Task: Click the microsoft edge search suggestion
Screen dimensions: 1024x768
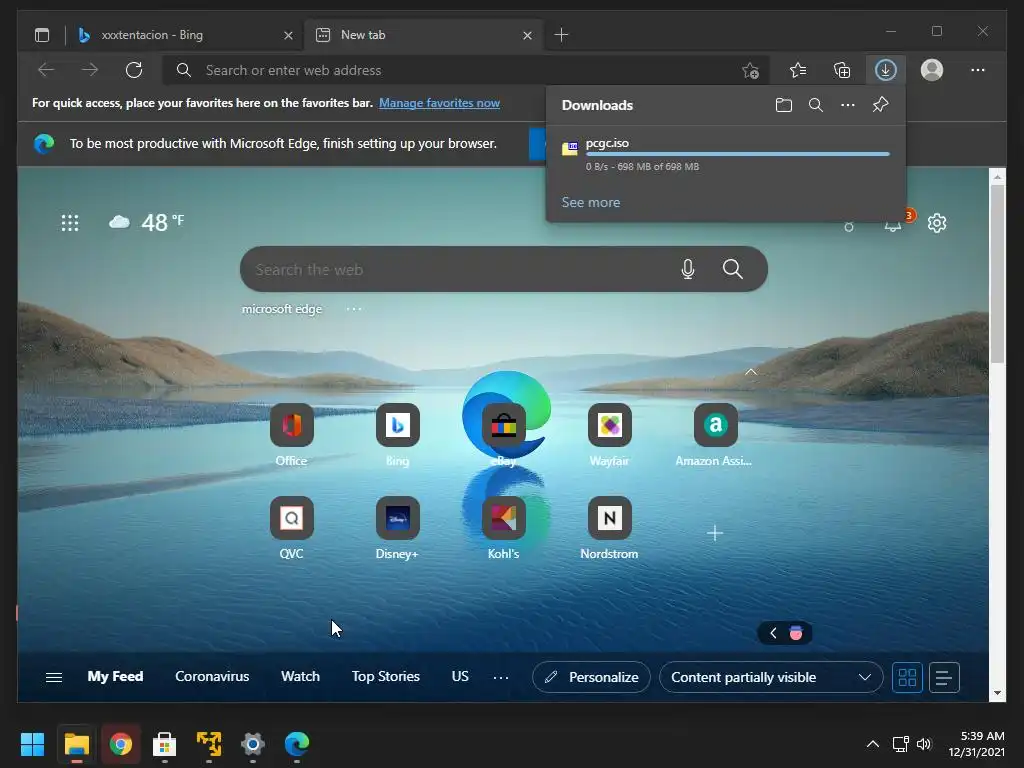Action: pyautogui.click(x=282, y=309)
